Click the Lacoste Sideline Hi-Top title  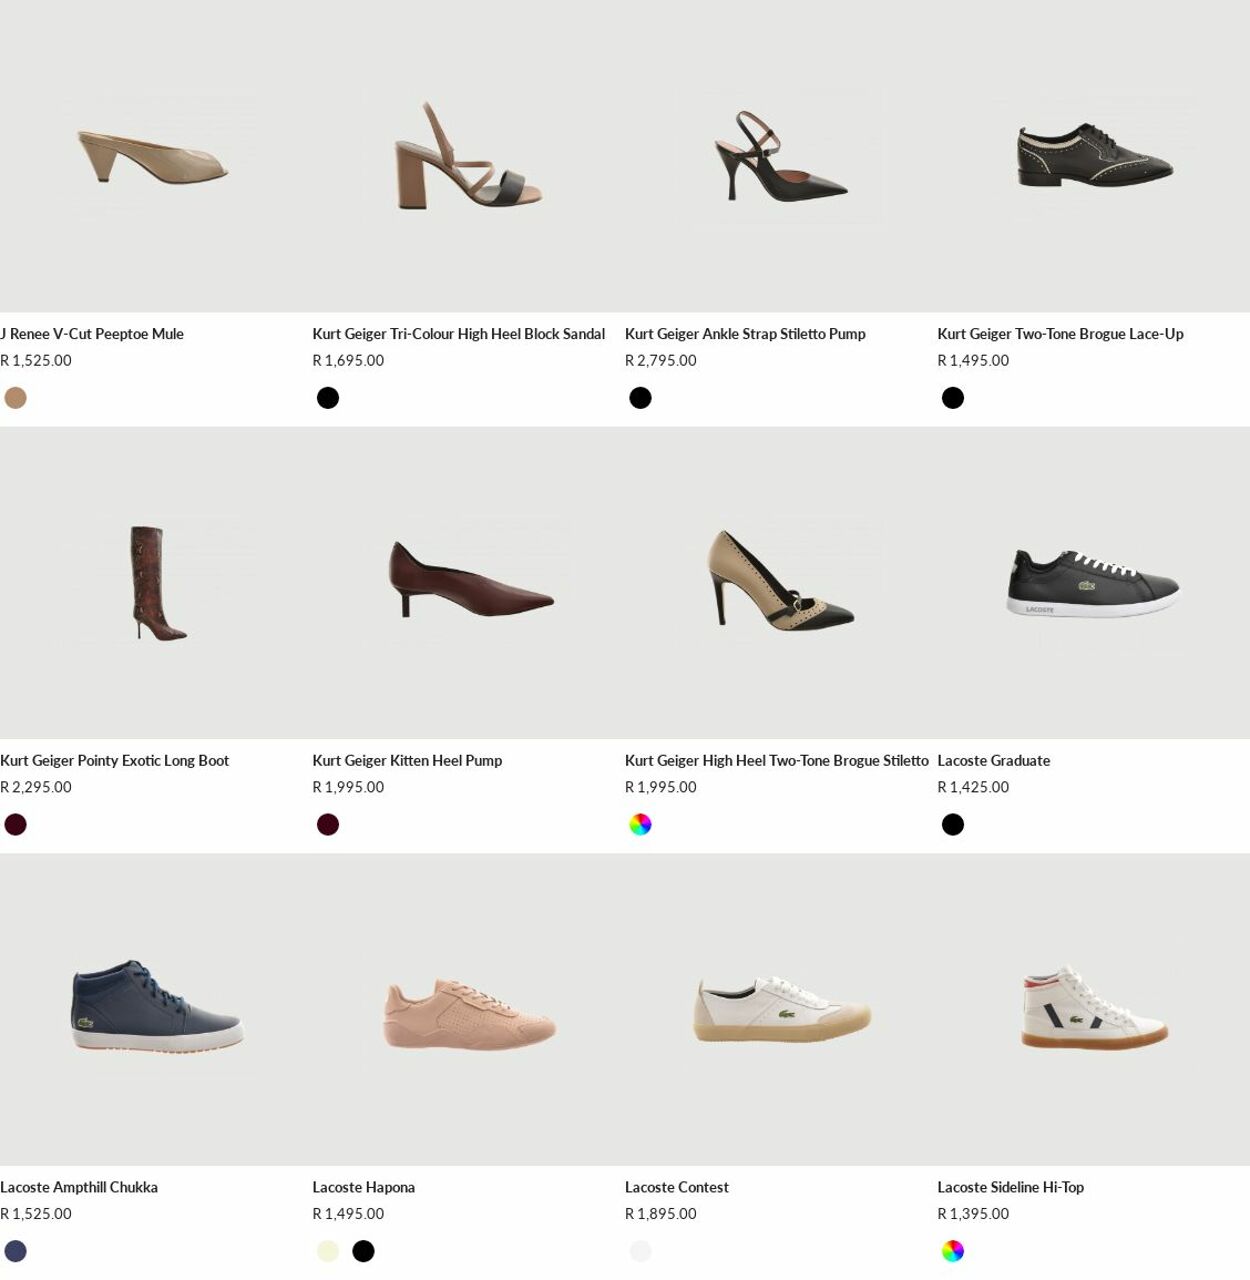[1011, 1188]
